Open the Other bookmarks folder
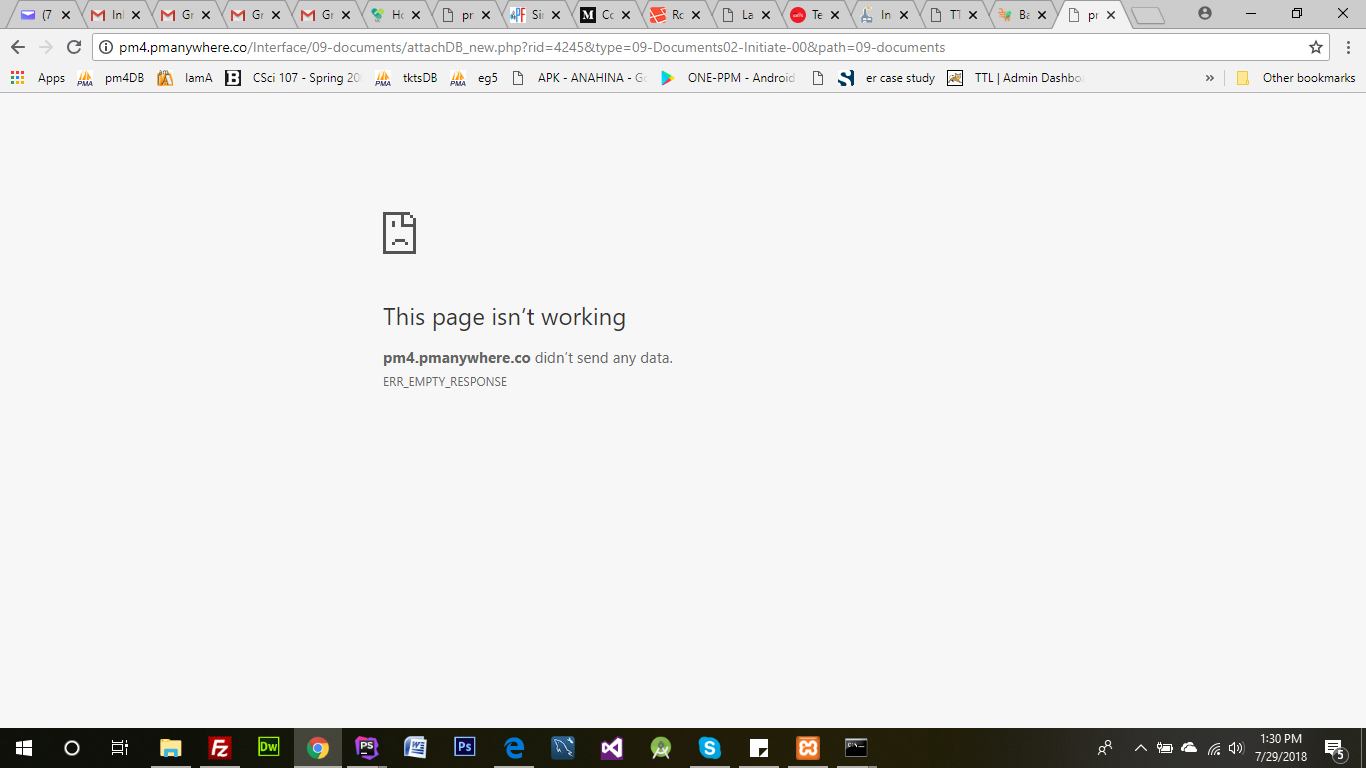This screenshot has height=768, width=1366. coord(1296,78)
